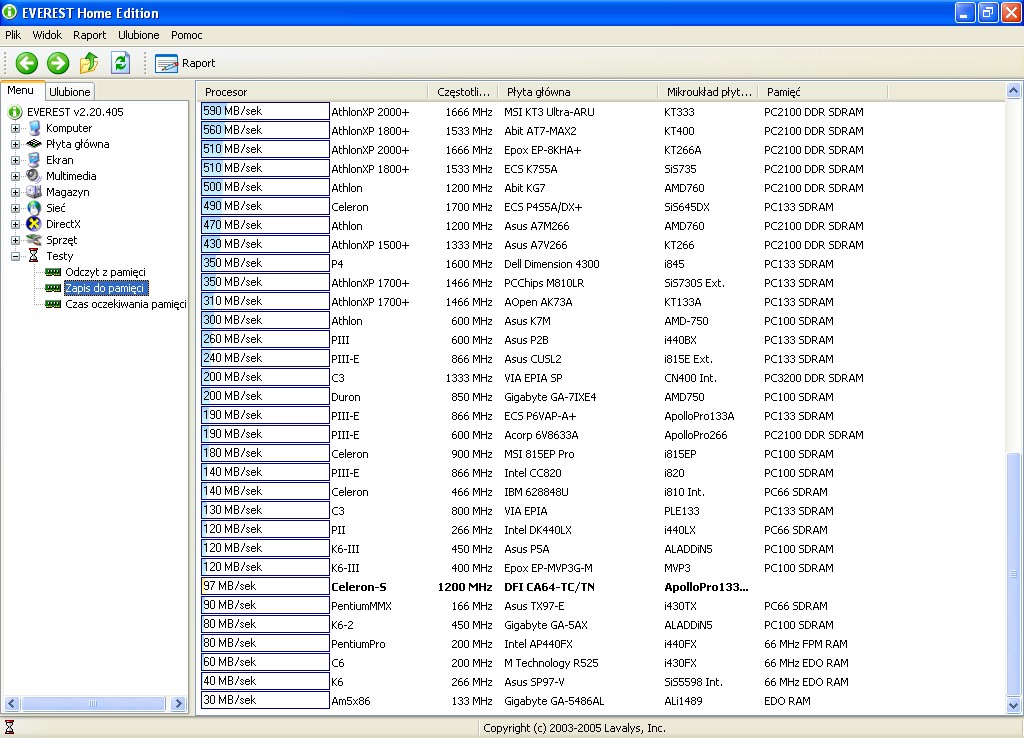Select the Płyta główna tree icon
Viewport: 1024px width, 738px height.
[x=34, y=144]
